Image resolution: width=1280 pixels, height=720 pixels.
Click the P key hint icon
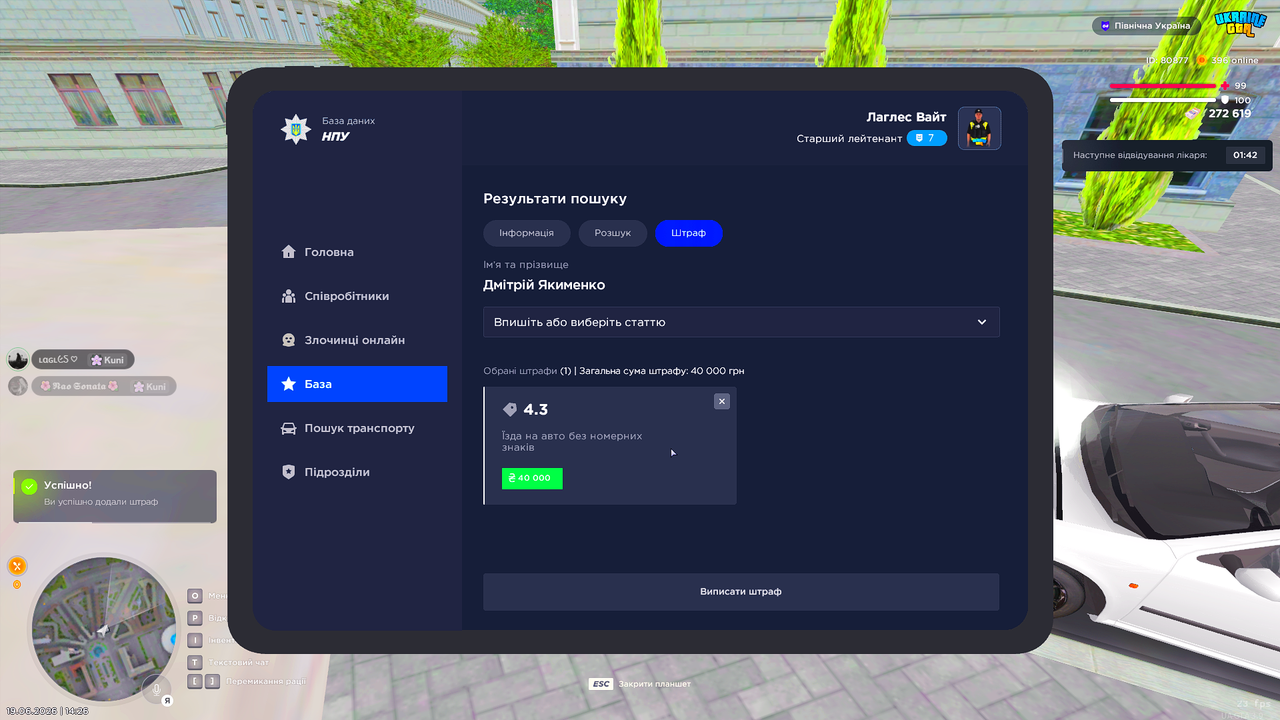point(196,618)
